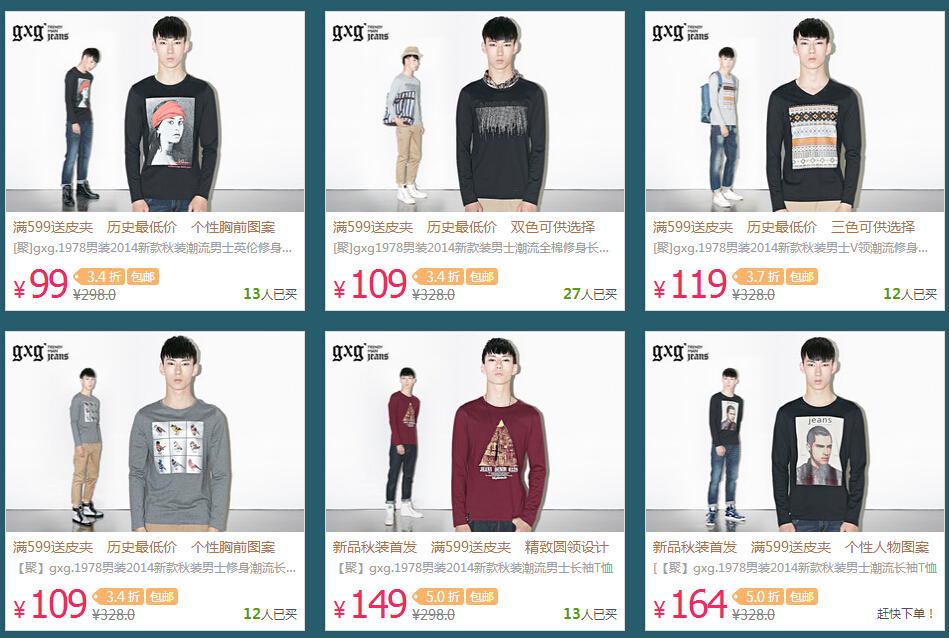Click the gxg jeans logo on ¥164 product
This screenshot has width=949, height=638.
(x=680, y=352)
